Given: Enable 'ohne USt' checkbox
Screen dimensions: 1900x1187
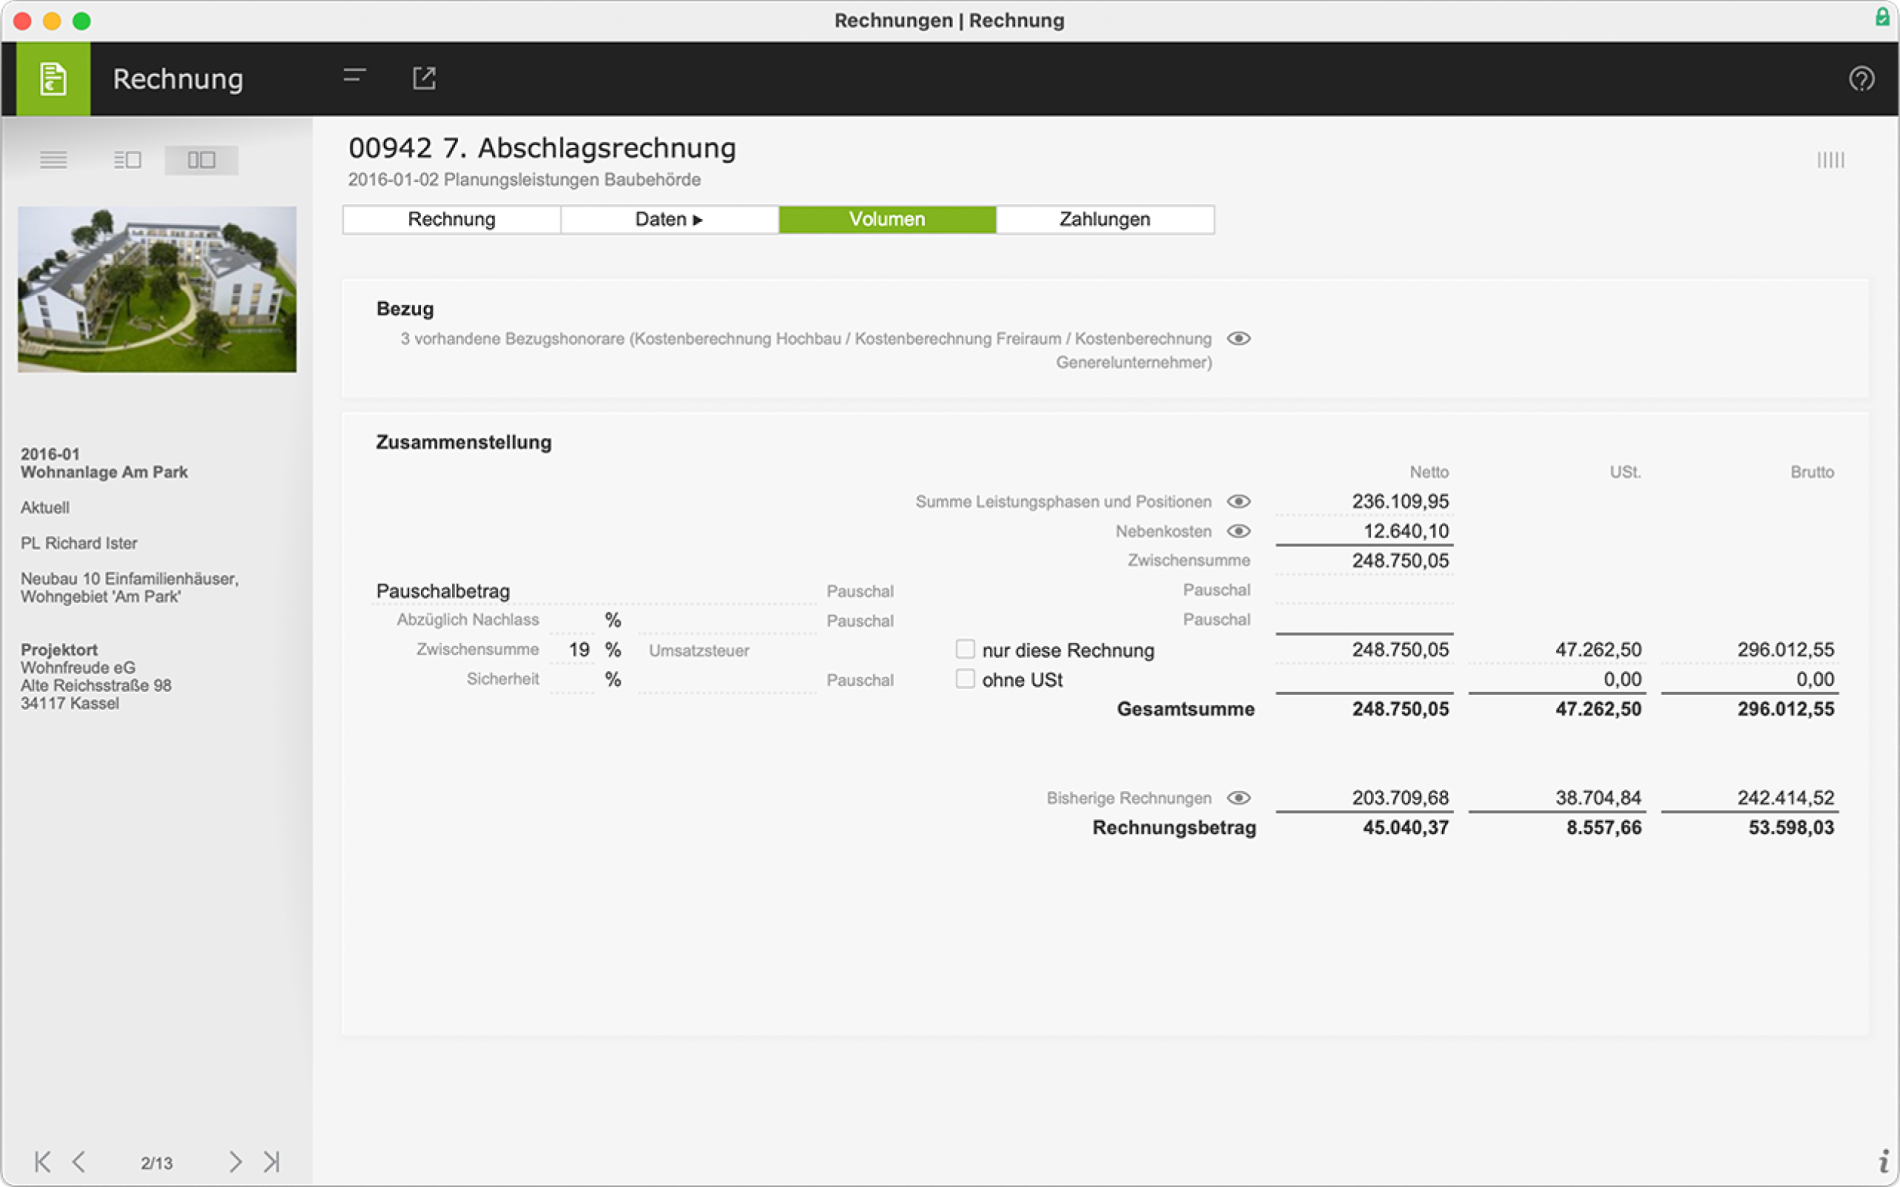Looking at the screenshot, I should [x=965, y=679].
